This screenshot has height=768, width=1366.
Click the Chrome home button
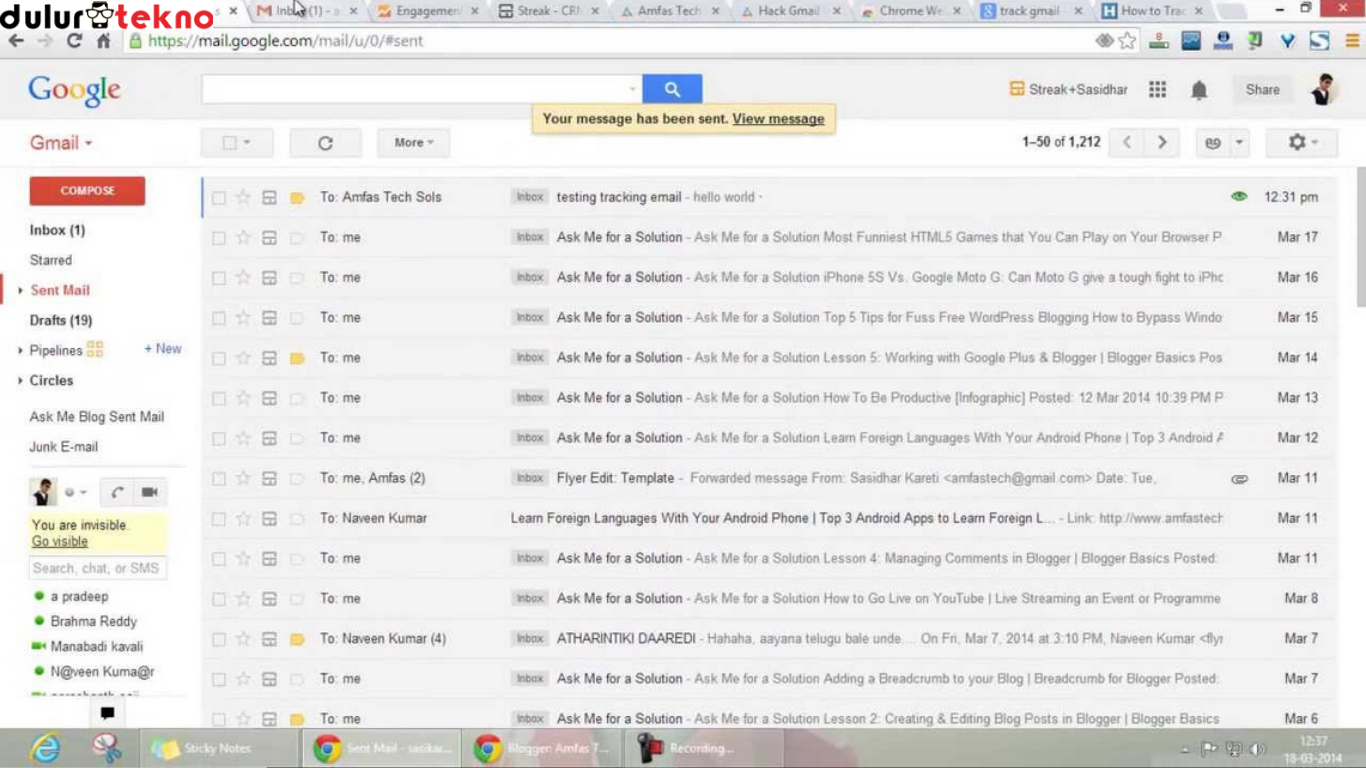(x=103, y=41)
